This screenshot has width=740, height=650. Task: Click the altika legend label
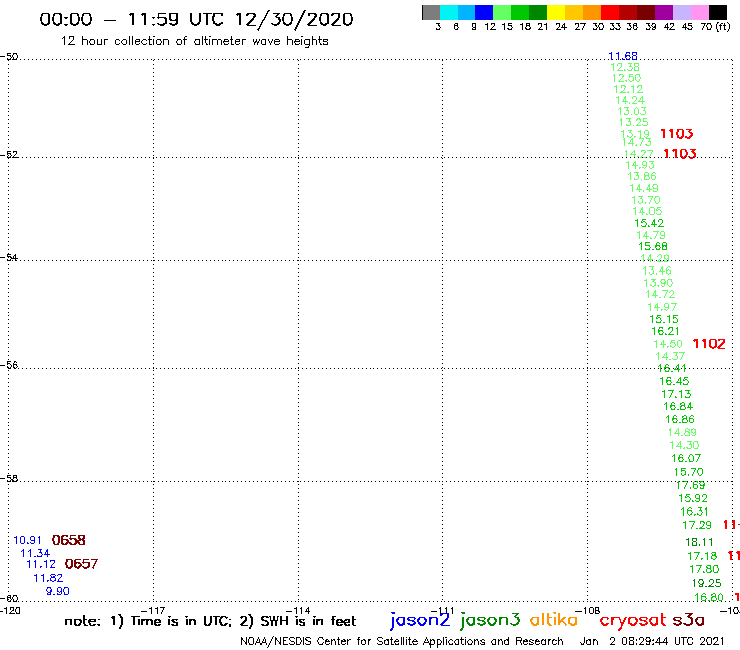[554, 620]
